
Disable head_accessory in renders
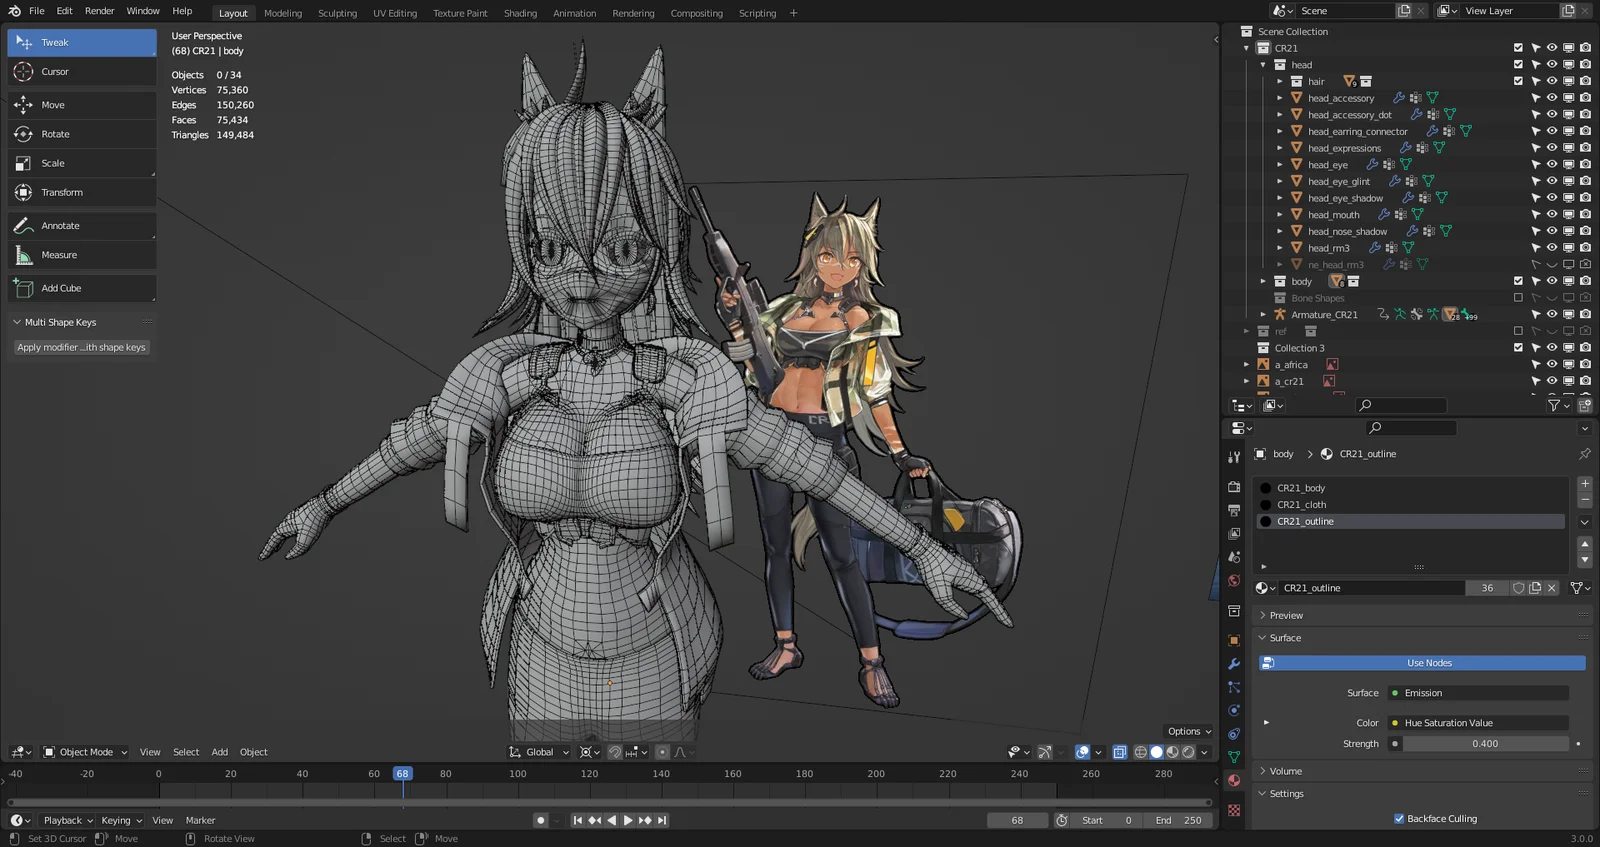click(1585, 98)
